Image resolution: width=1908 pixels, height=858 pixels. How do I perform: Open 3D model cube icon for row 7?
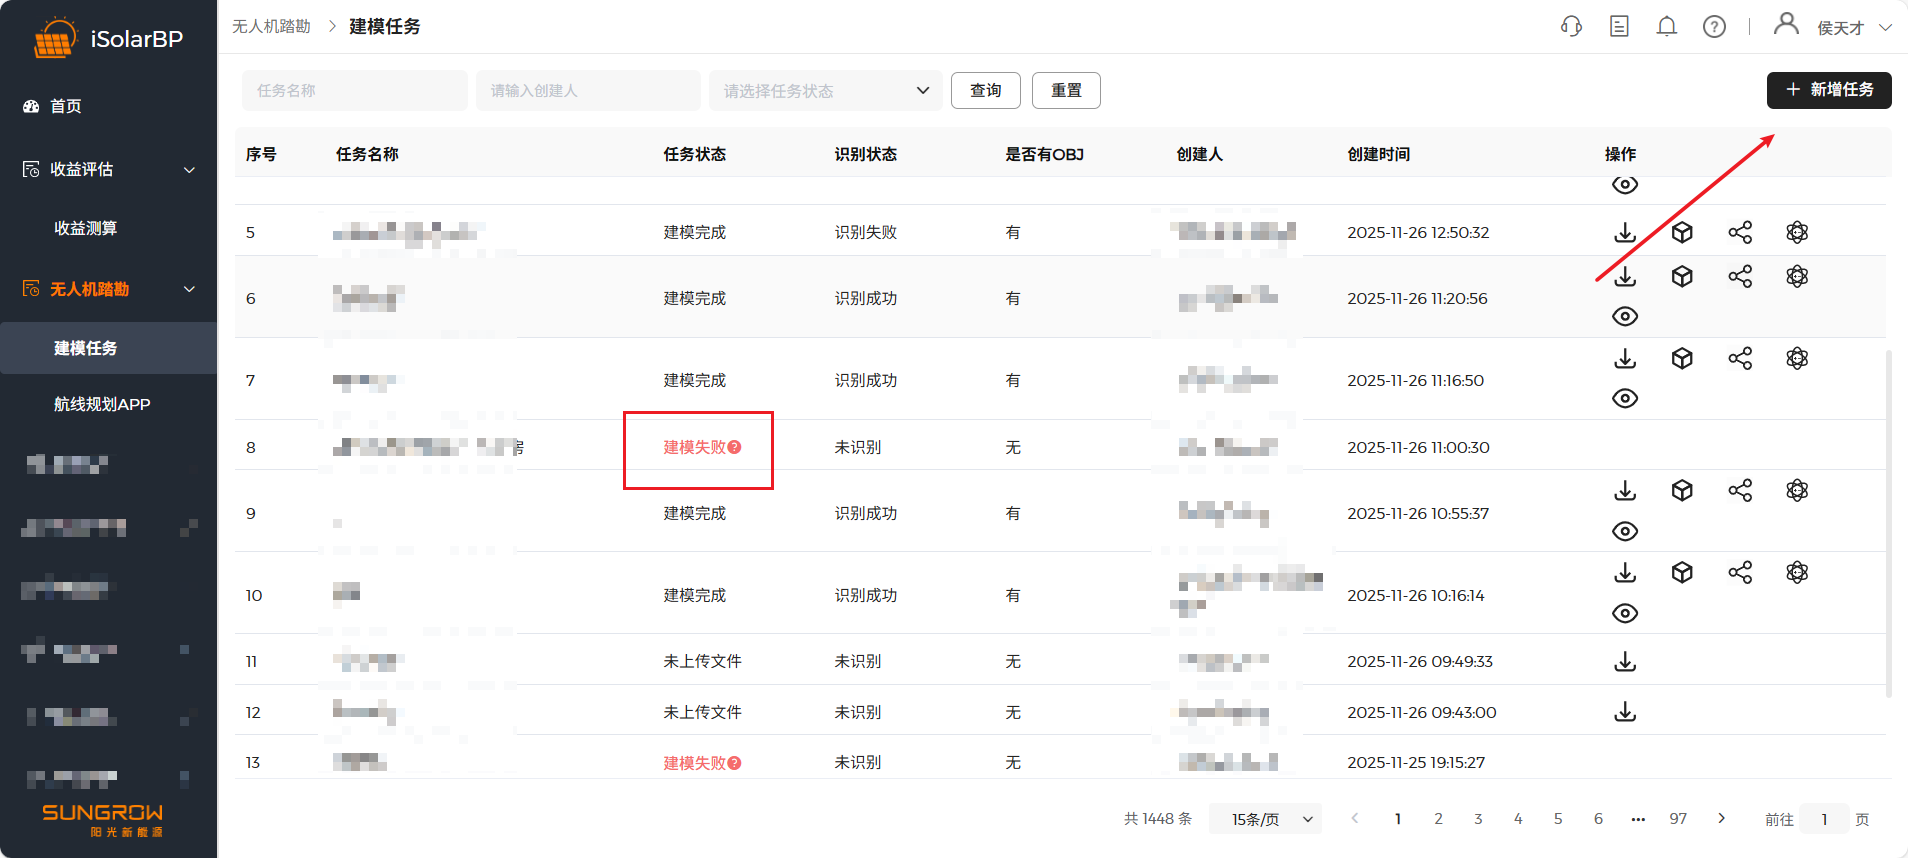1682,359
